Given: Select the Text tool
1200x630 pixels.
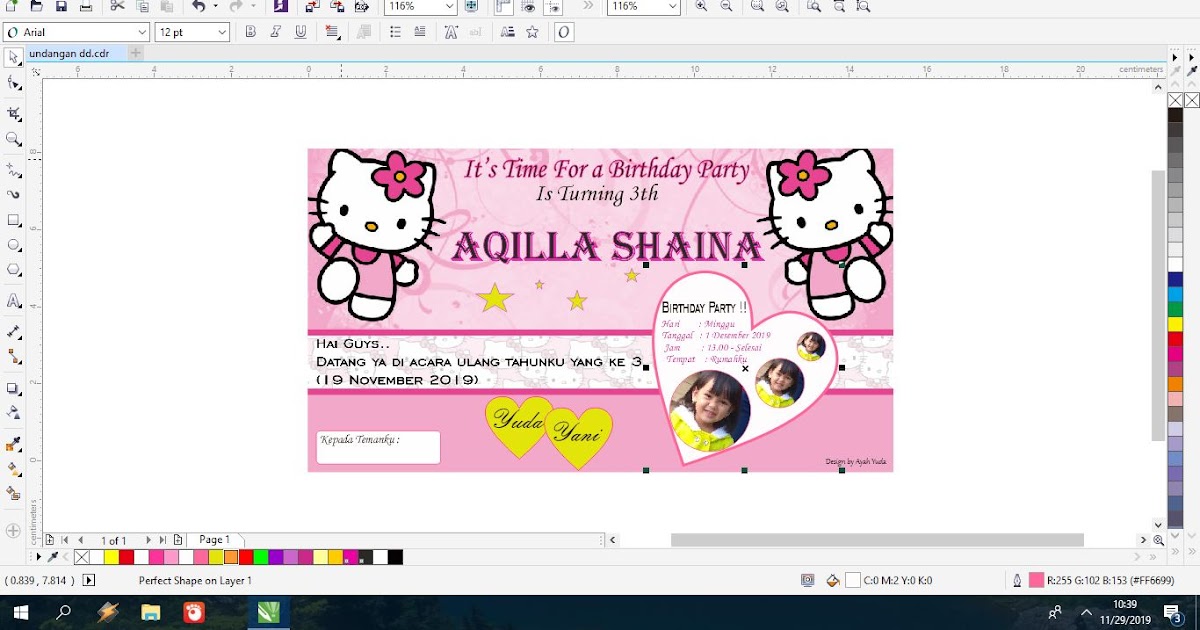Looking at the screenshot, I should (13, 301).
